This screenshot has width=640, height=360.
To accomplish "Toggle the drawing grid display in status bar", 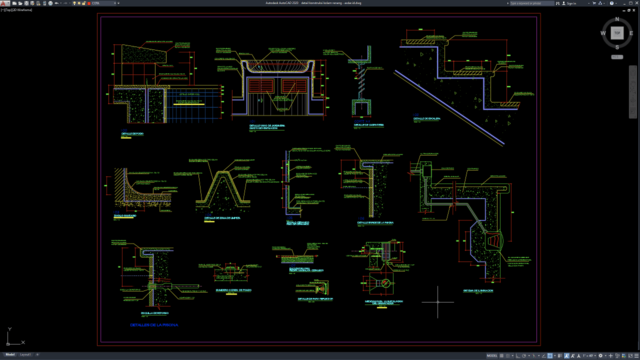I will [502, 356].
